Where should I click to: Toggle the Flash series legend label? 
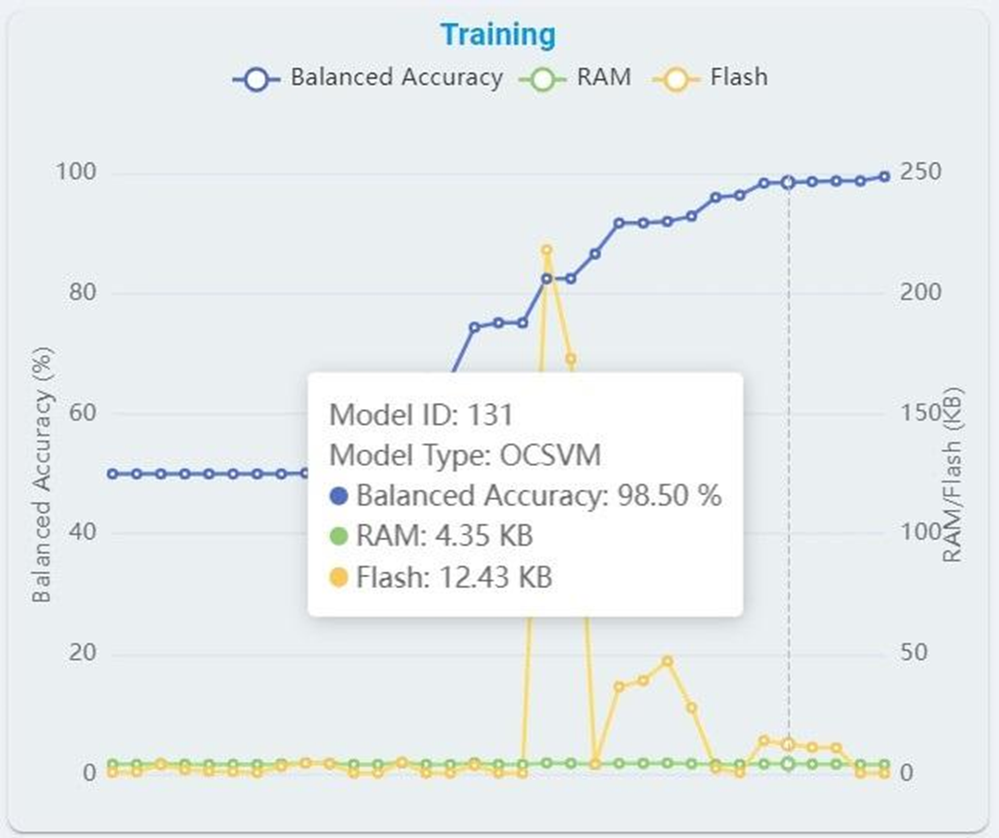pyautogui.click(x=738, y=78)
